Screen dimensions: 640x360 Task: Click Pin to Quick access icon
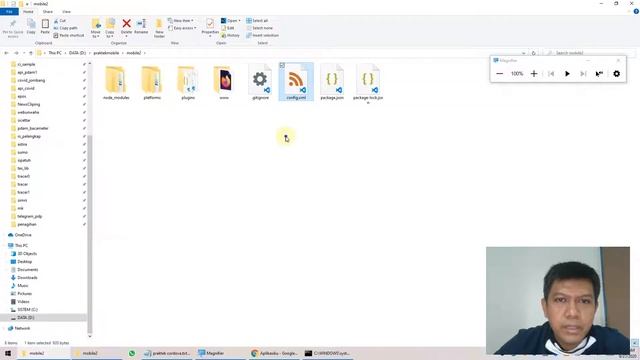click(x=13, y=24)
